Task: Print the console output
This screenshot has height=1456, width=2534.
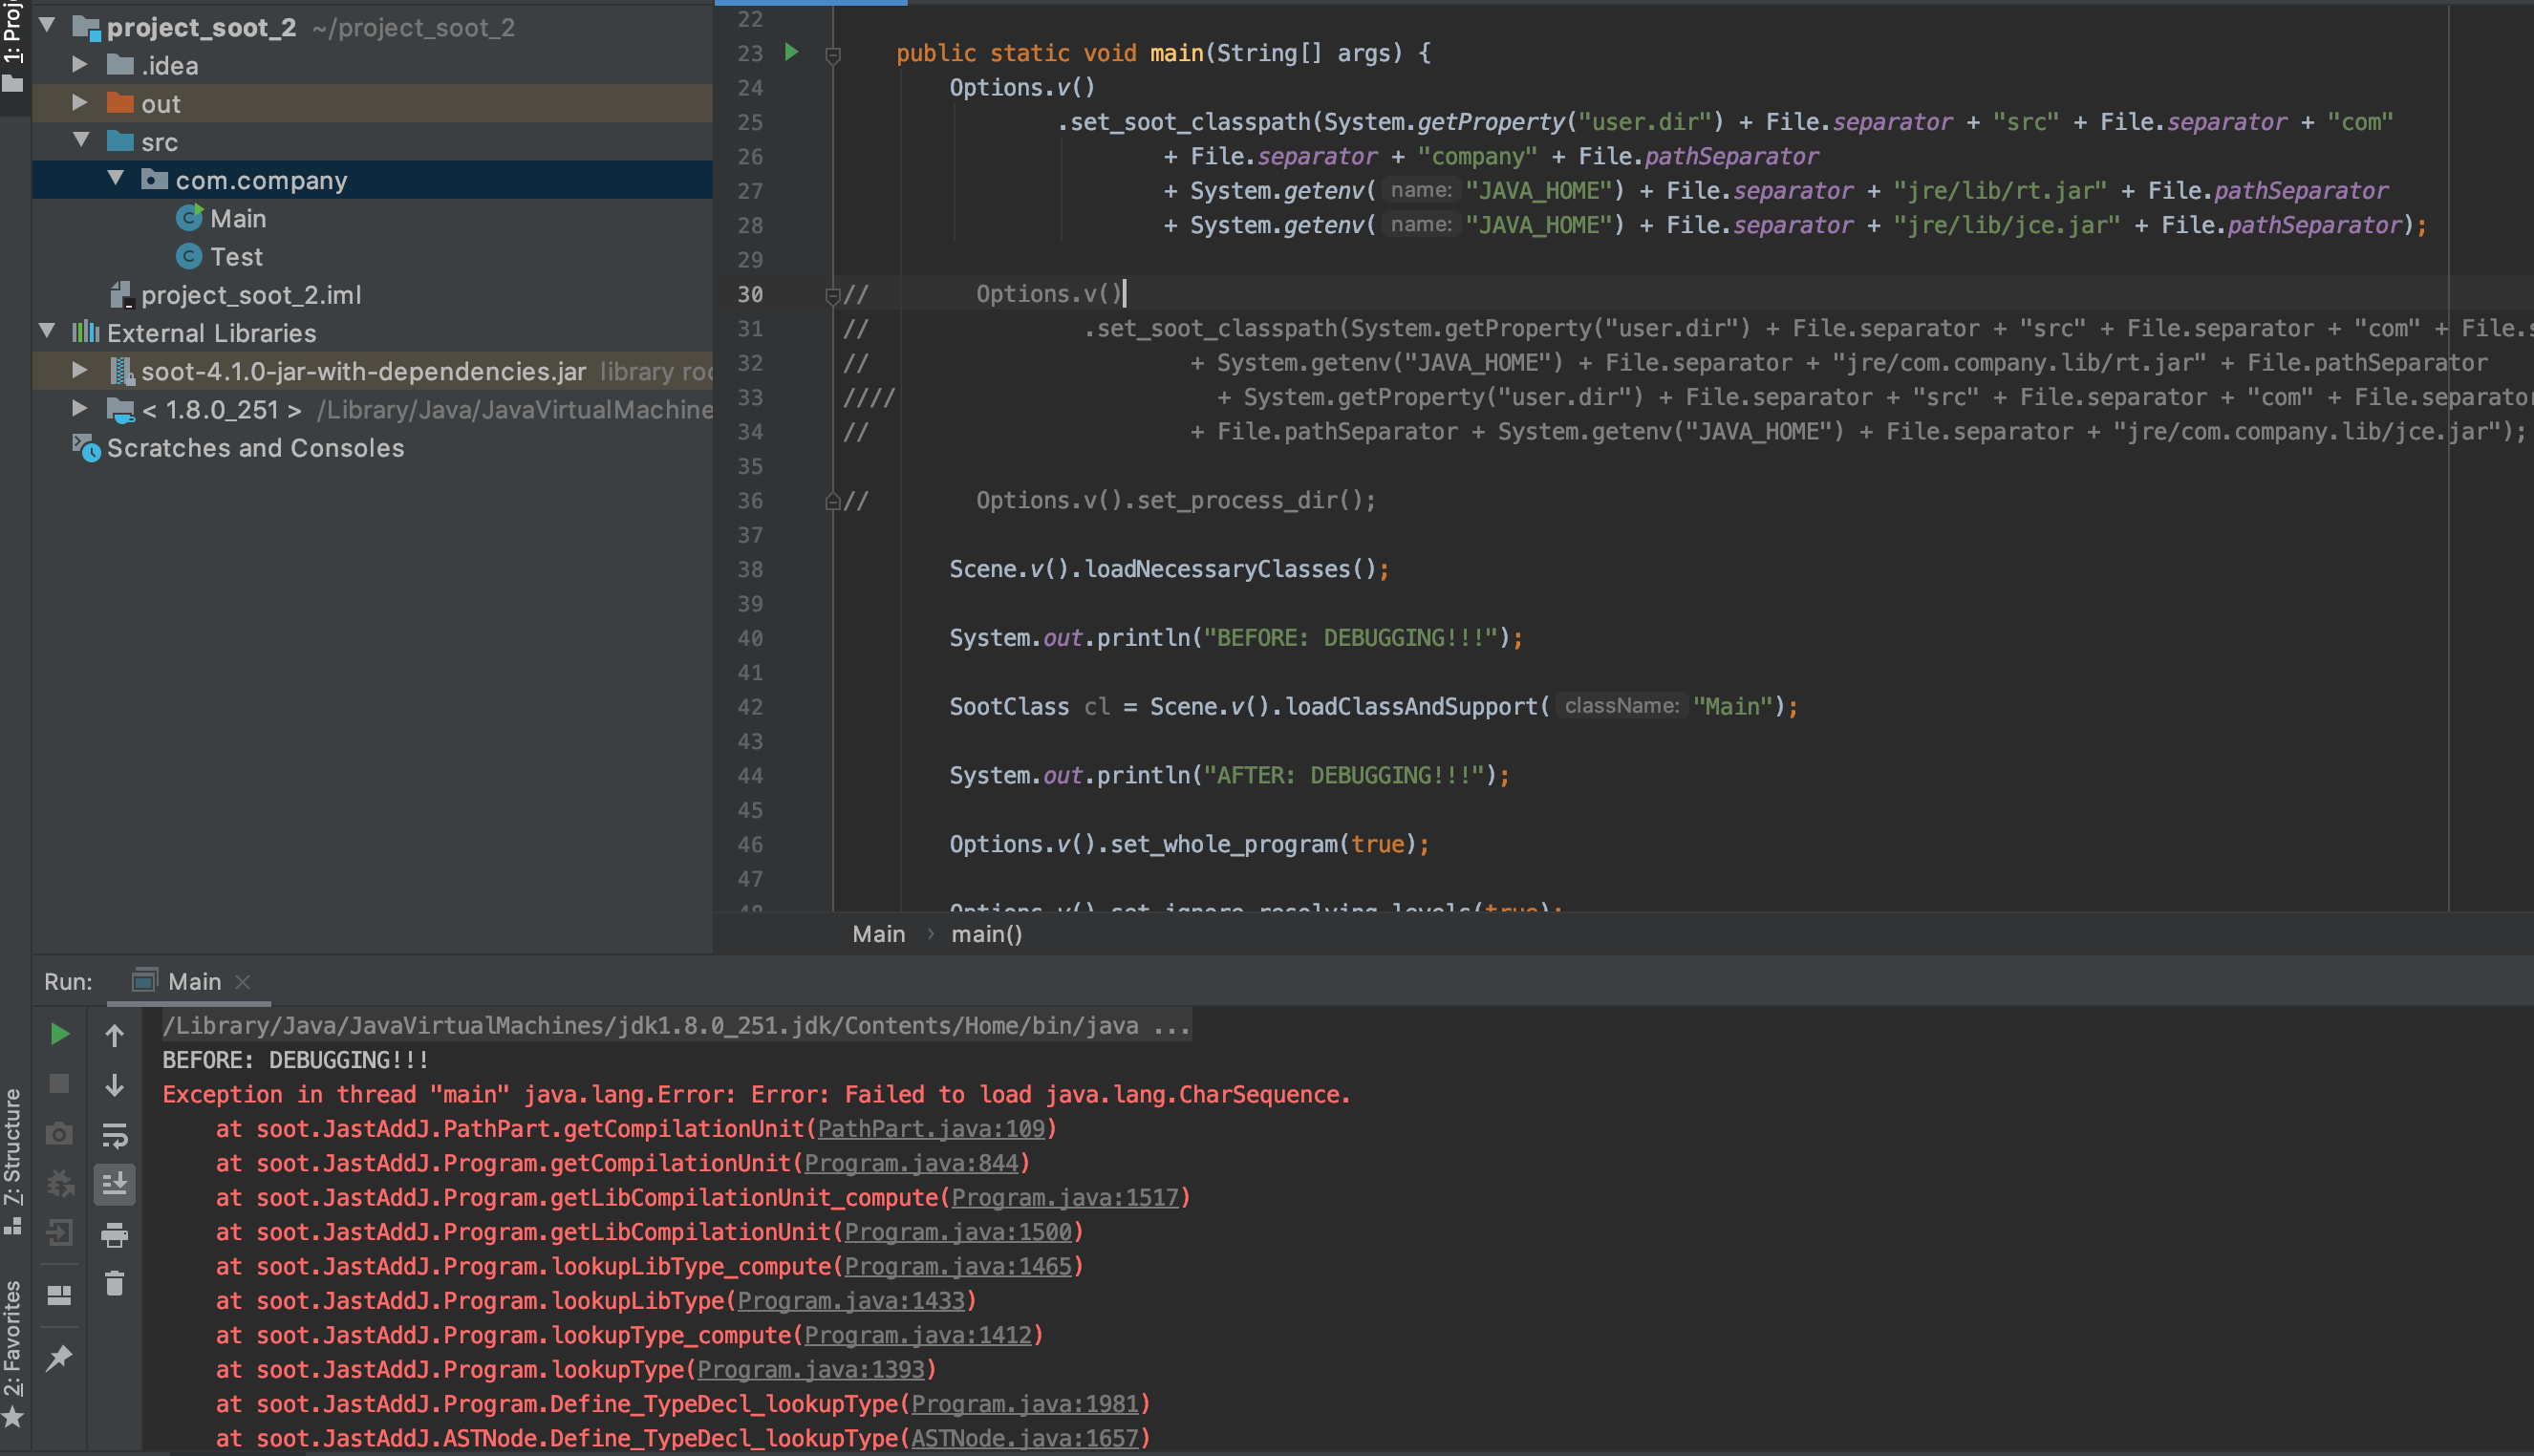Action: point(115,1232)
